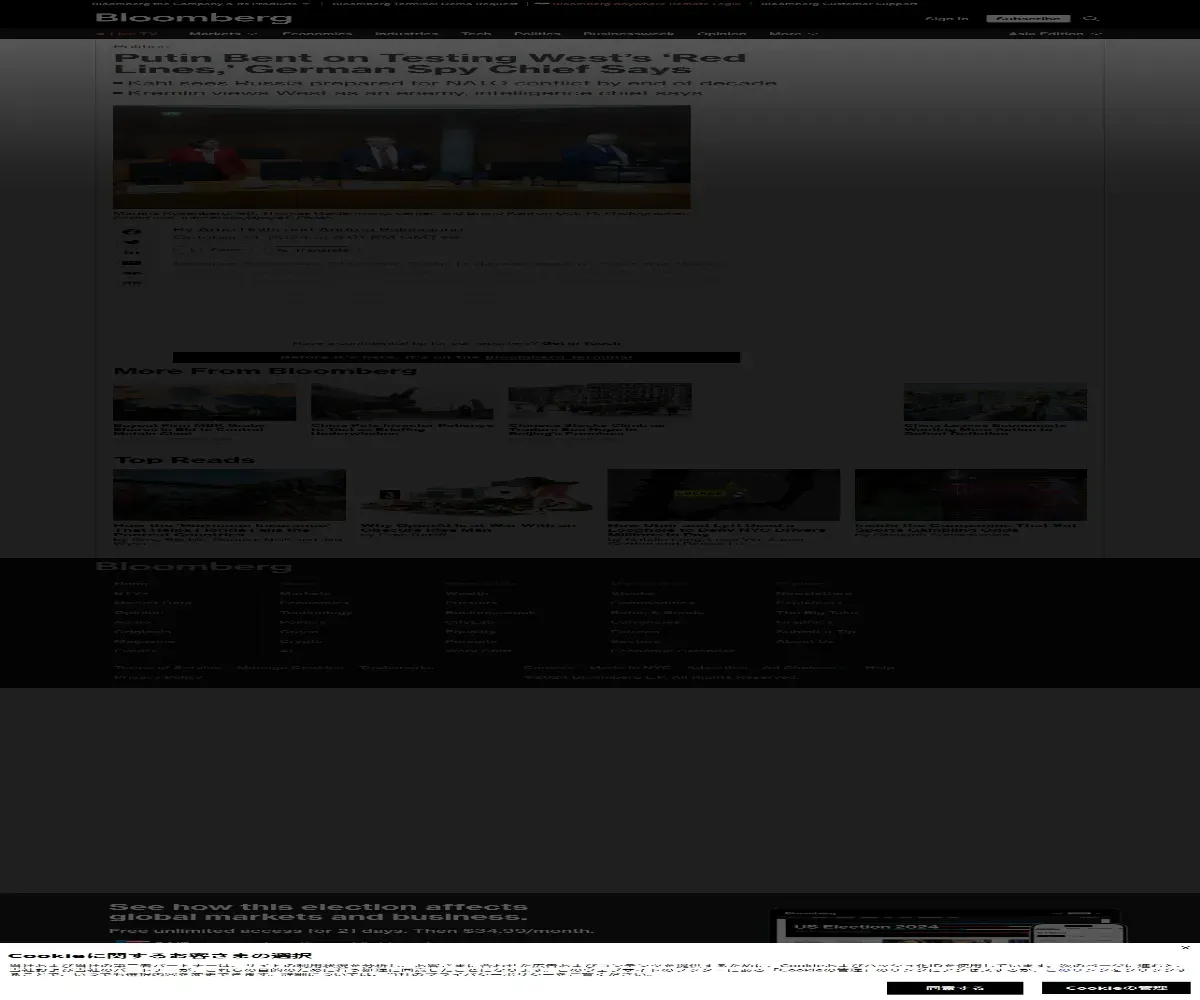The width and height of the screenshot is (1200, 1000).
Task: Click the Subscribe button in header
Action: (1028, 18)
